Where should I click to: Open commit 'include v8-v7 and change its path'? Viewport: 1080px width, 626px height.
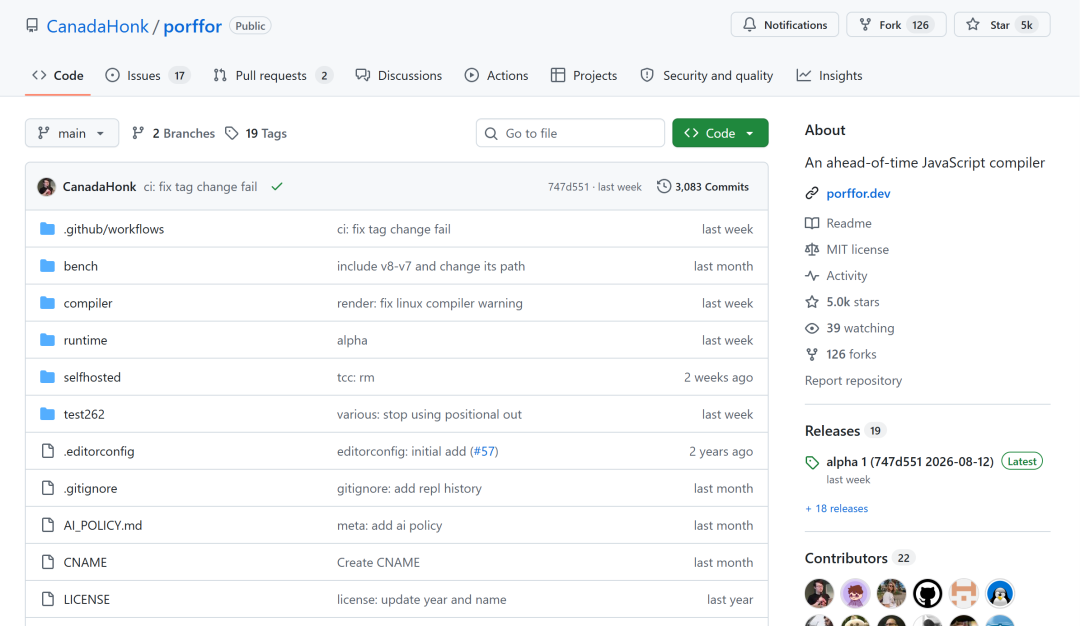(430, 267)
